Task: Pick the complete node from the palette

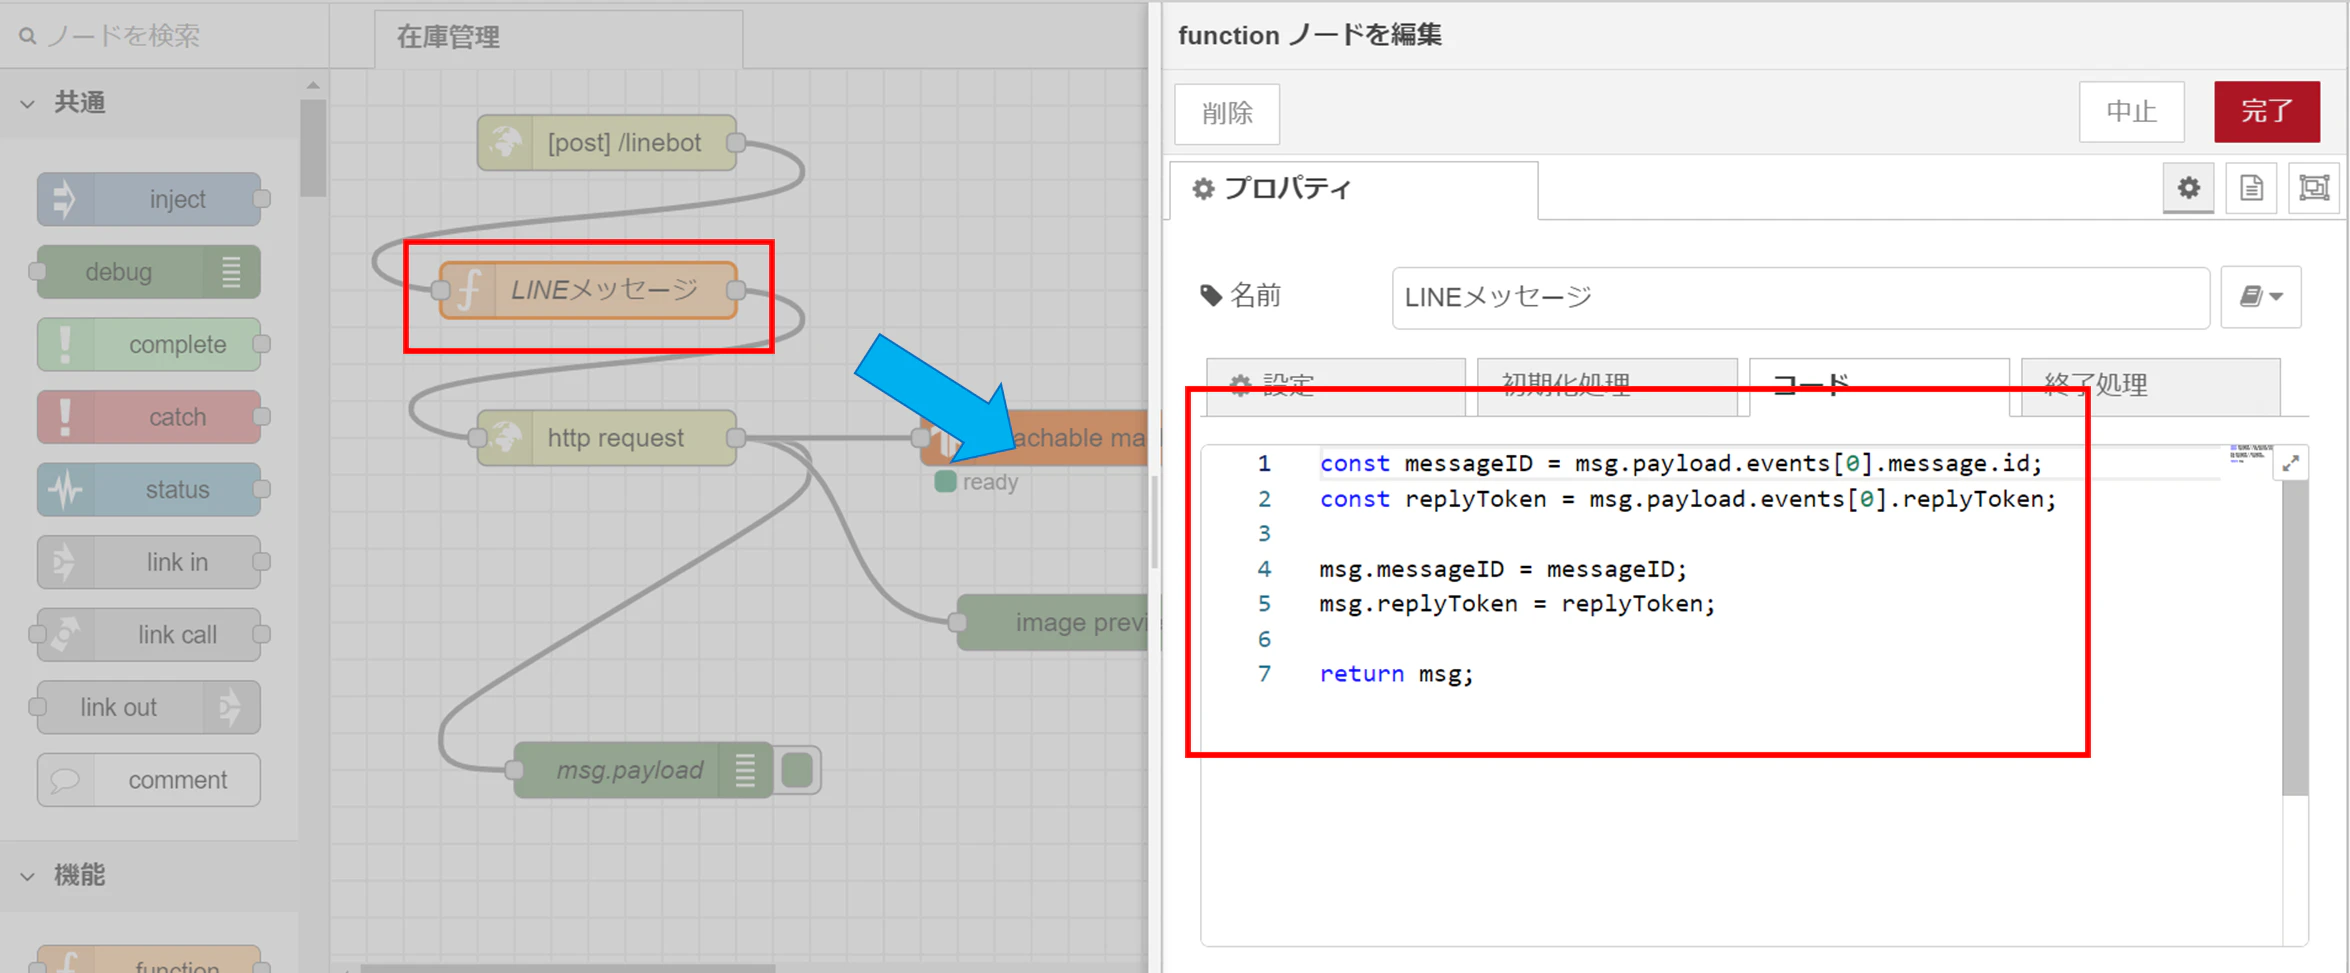Action: (149, 344)
